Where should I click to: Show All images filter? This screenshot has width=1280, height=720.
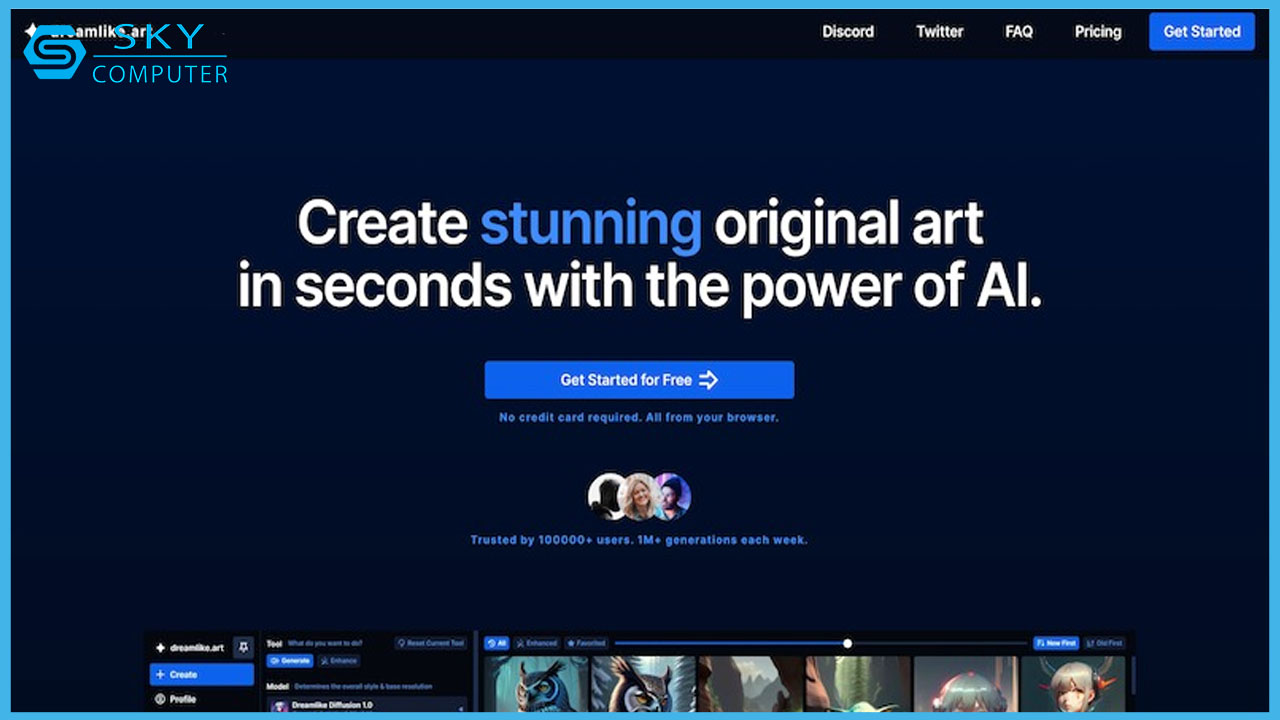pos(496,643)
